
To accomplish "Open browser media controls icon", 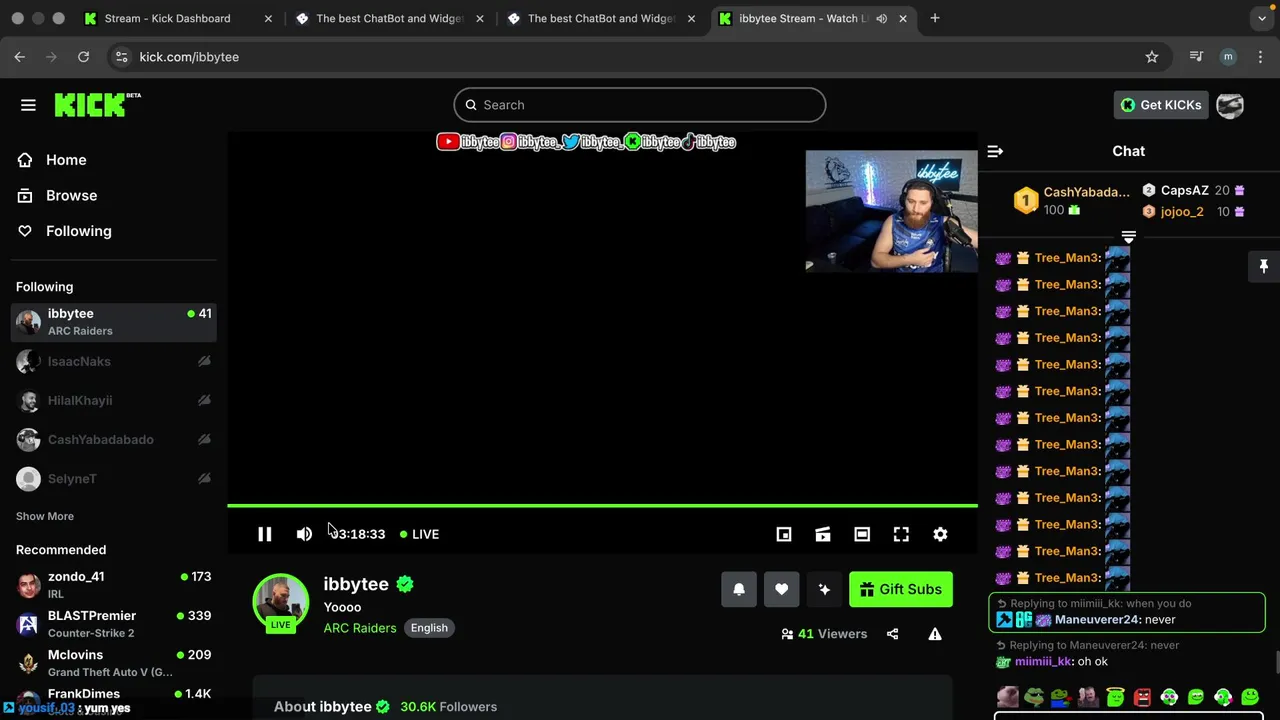I will [x=1196, y=57].
